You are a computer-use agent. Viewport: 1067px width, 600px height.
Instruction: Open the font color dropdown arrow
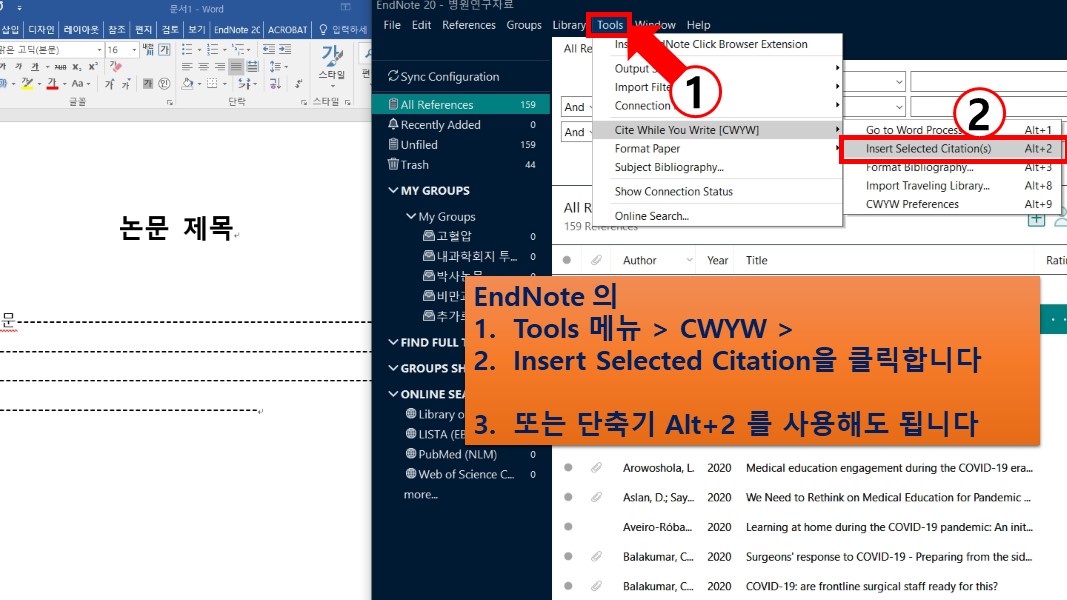(64, 84)
